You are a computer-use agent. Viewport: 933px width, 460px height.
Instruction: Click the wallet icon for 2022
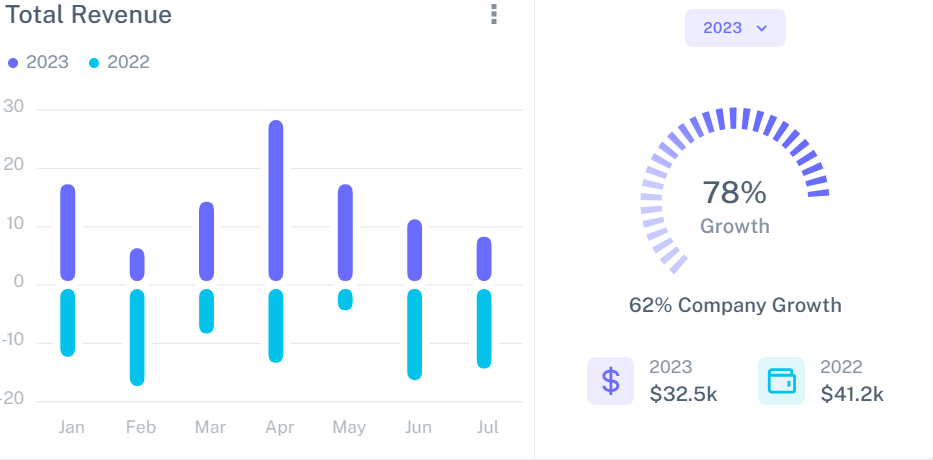(x=781, y=381)
